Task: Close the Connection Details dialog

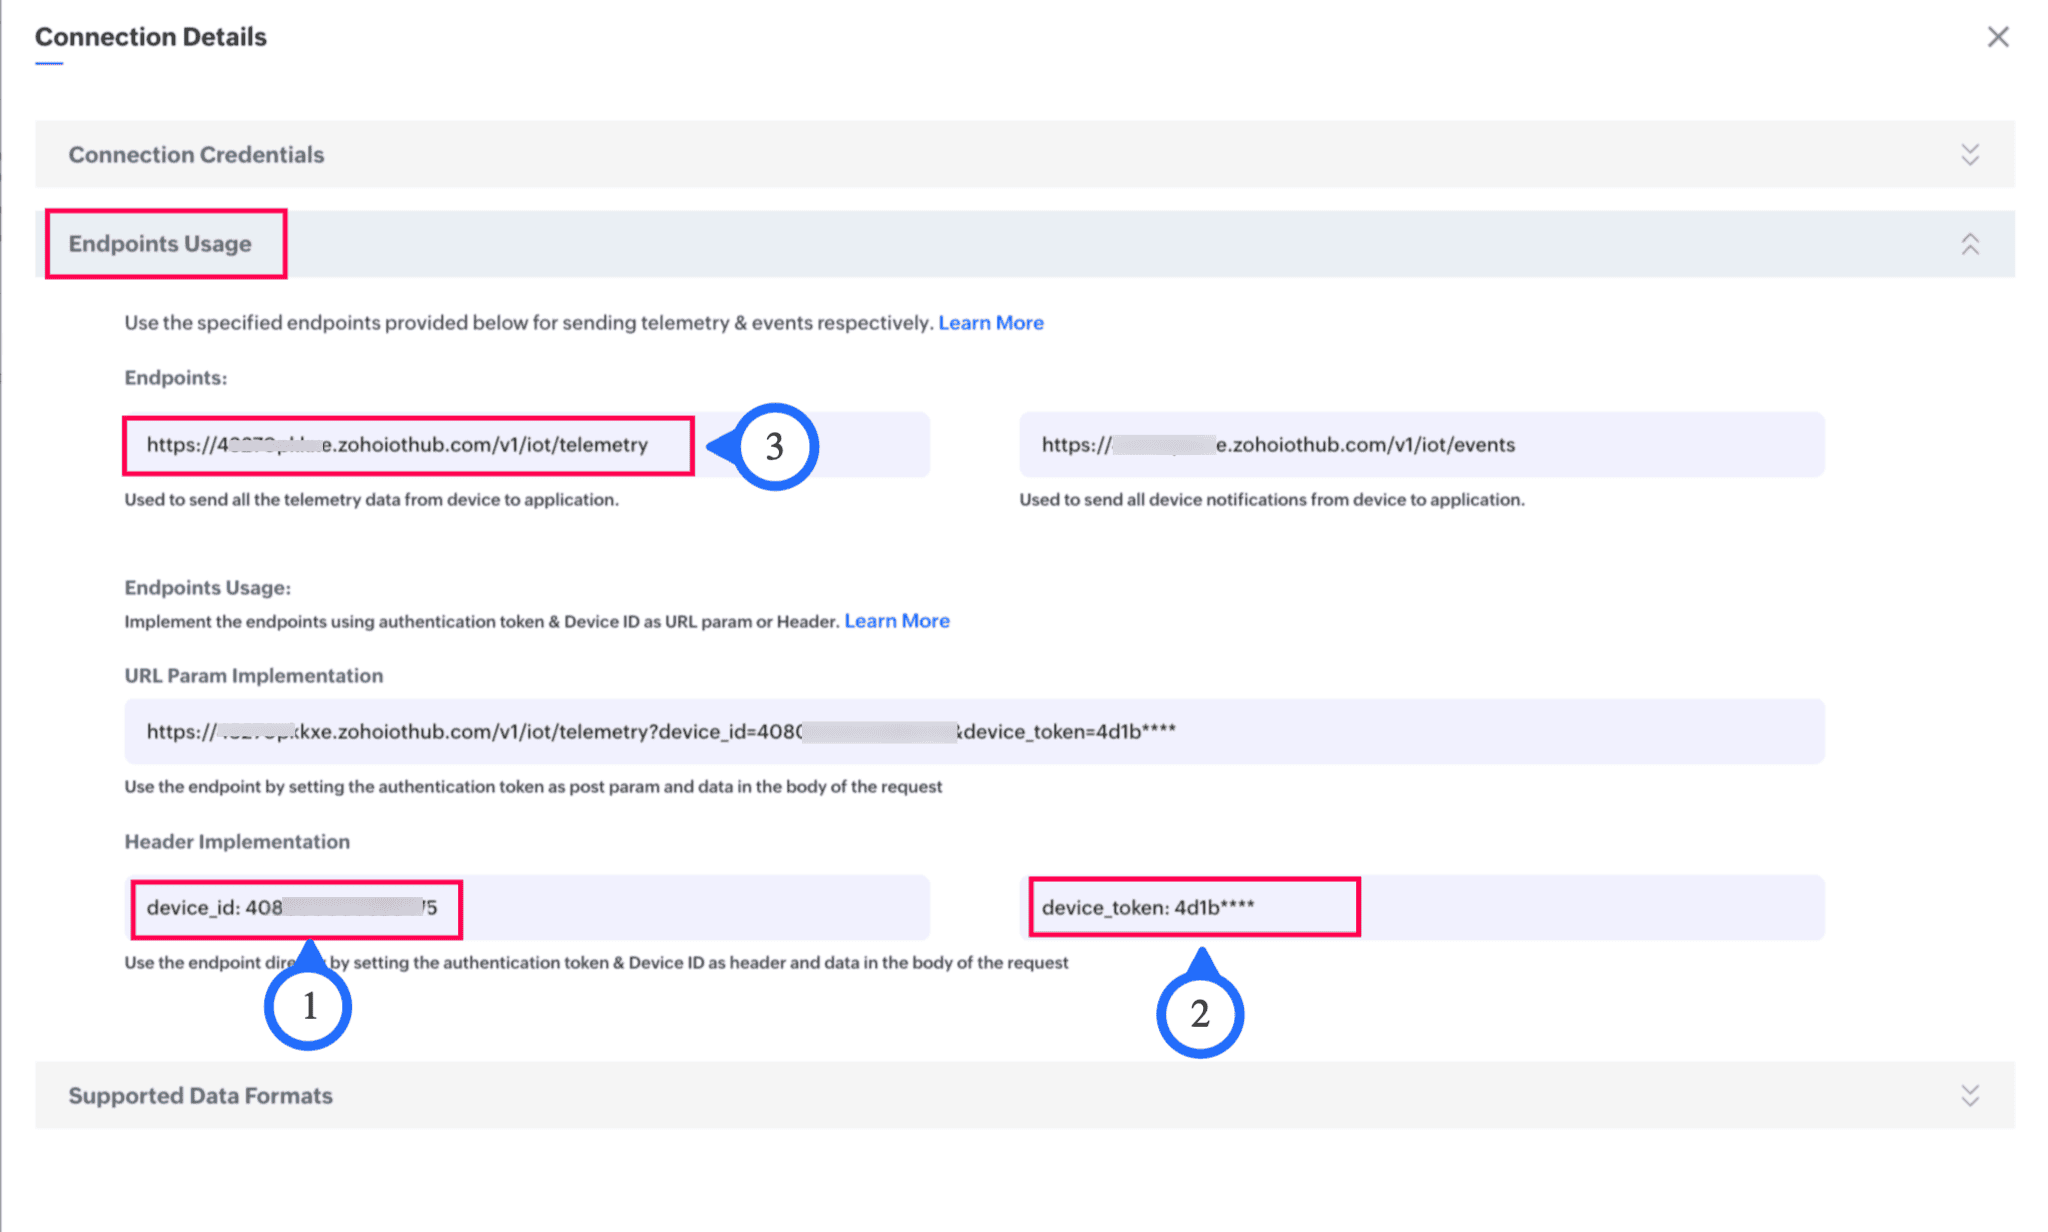Action: click(x=1997, y=37)
